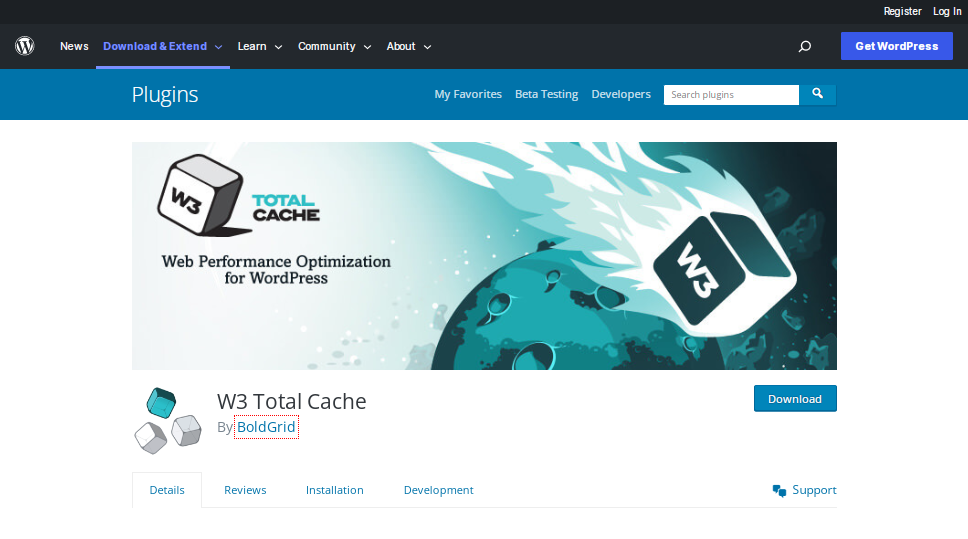This screenshot has width=968, height=539.
Task: Click the Plugins heading link
Action: (x=165, y=94)
